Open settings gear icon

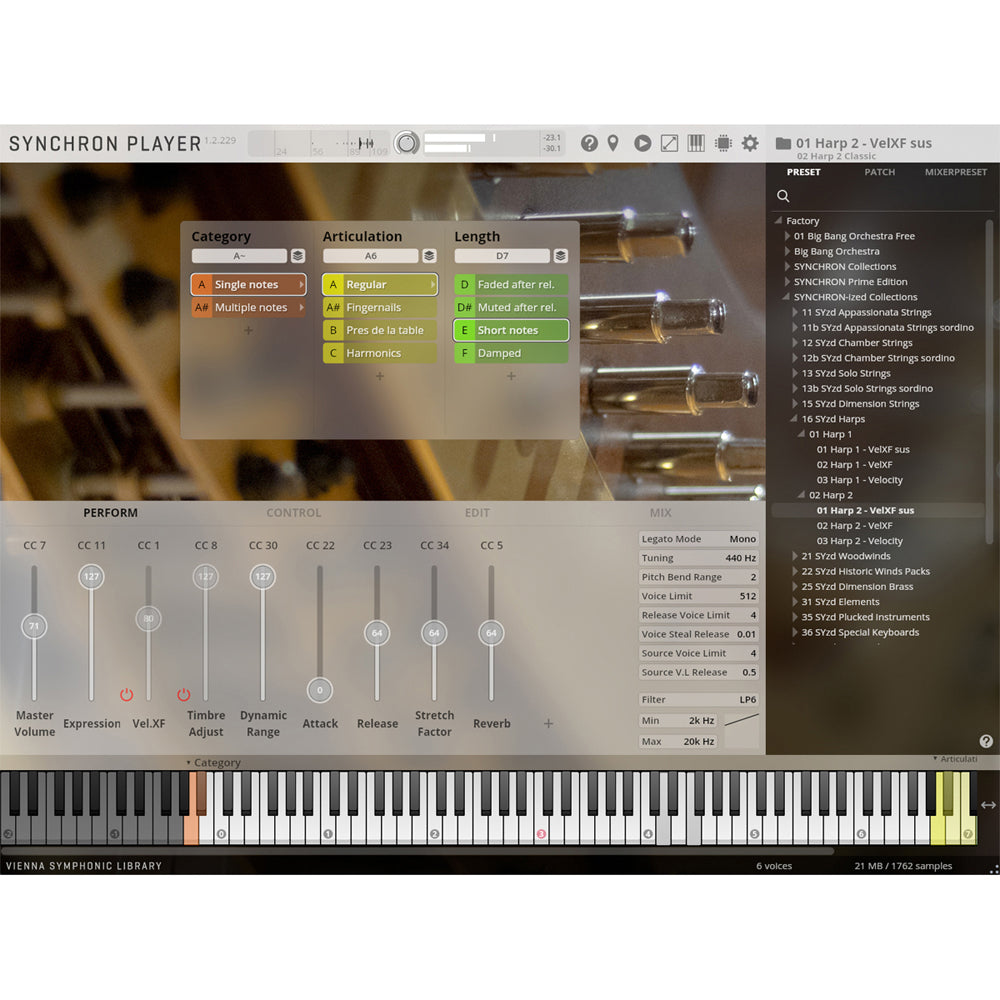tap(750, 143)
